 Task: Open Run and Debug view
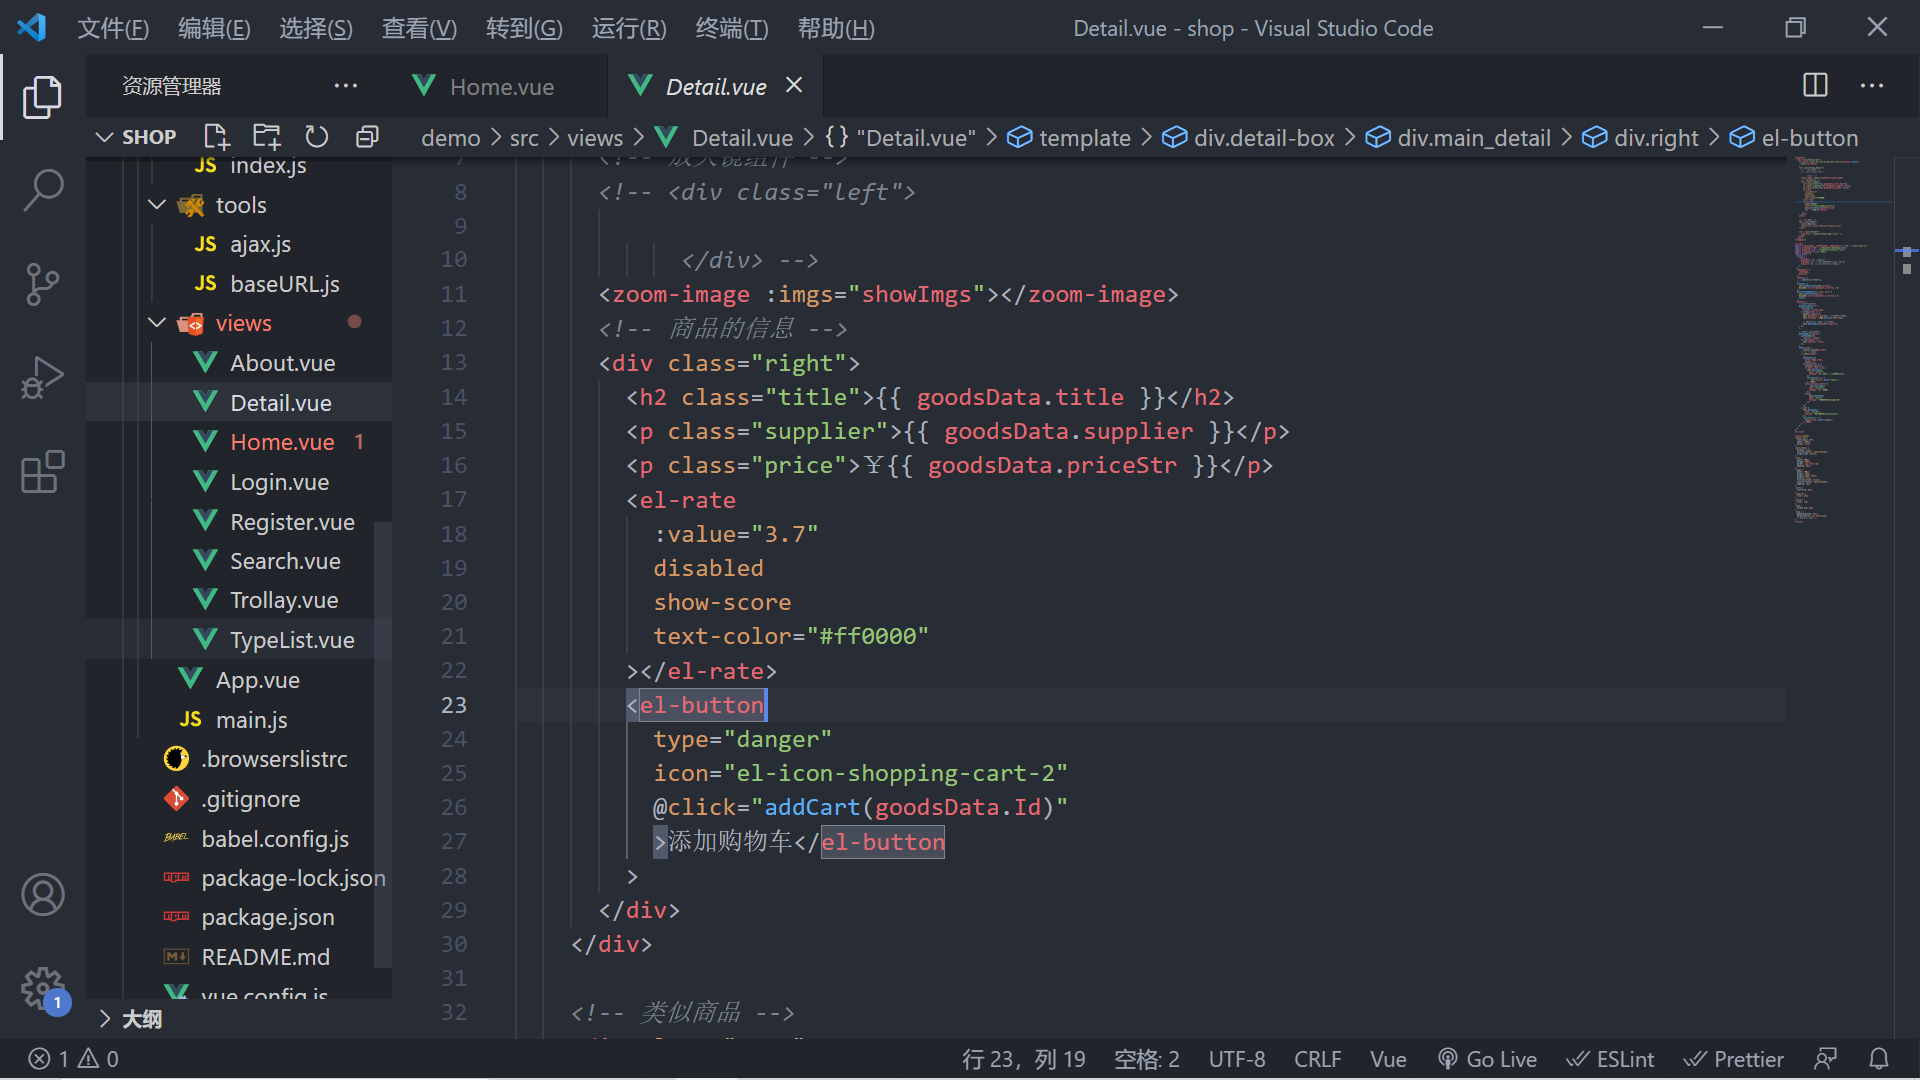click(x=42, y=378)
